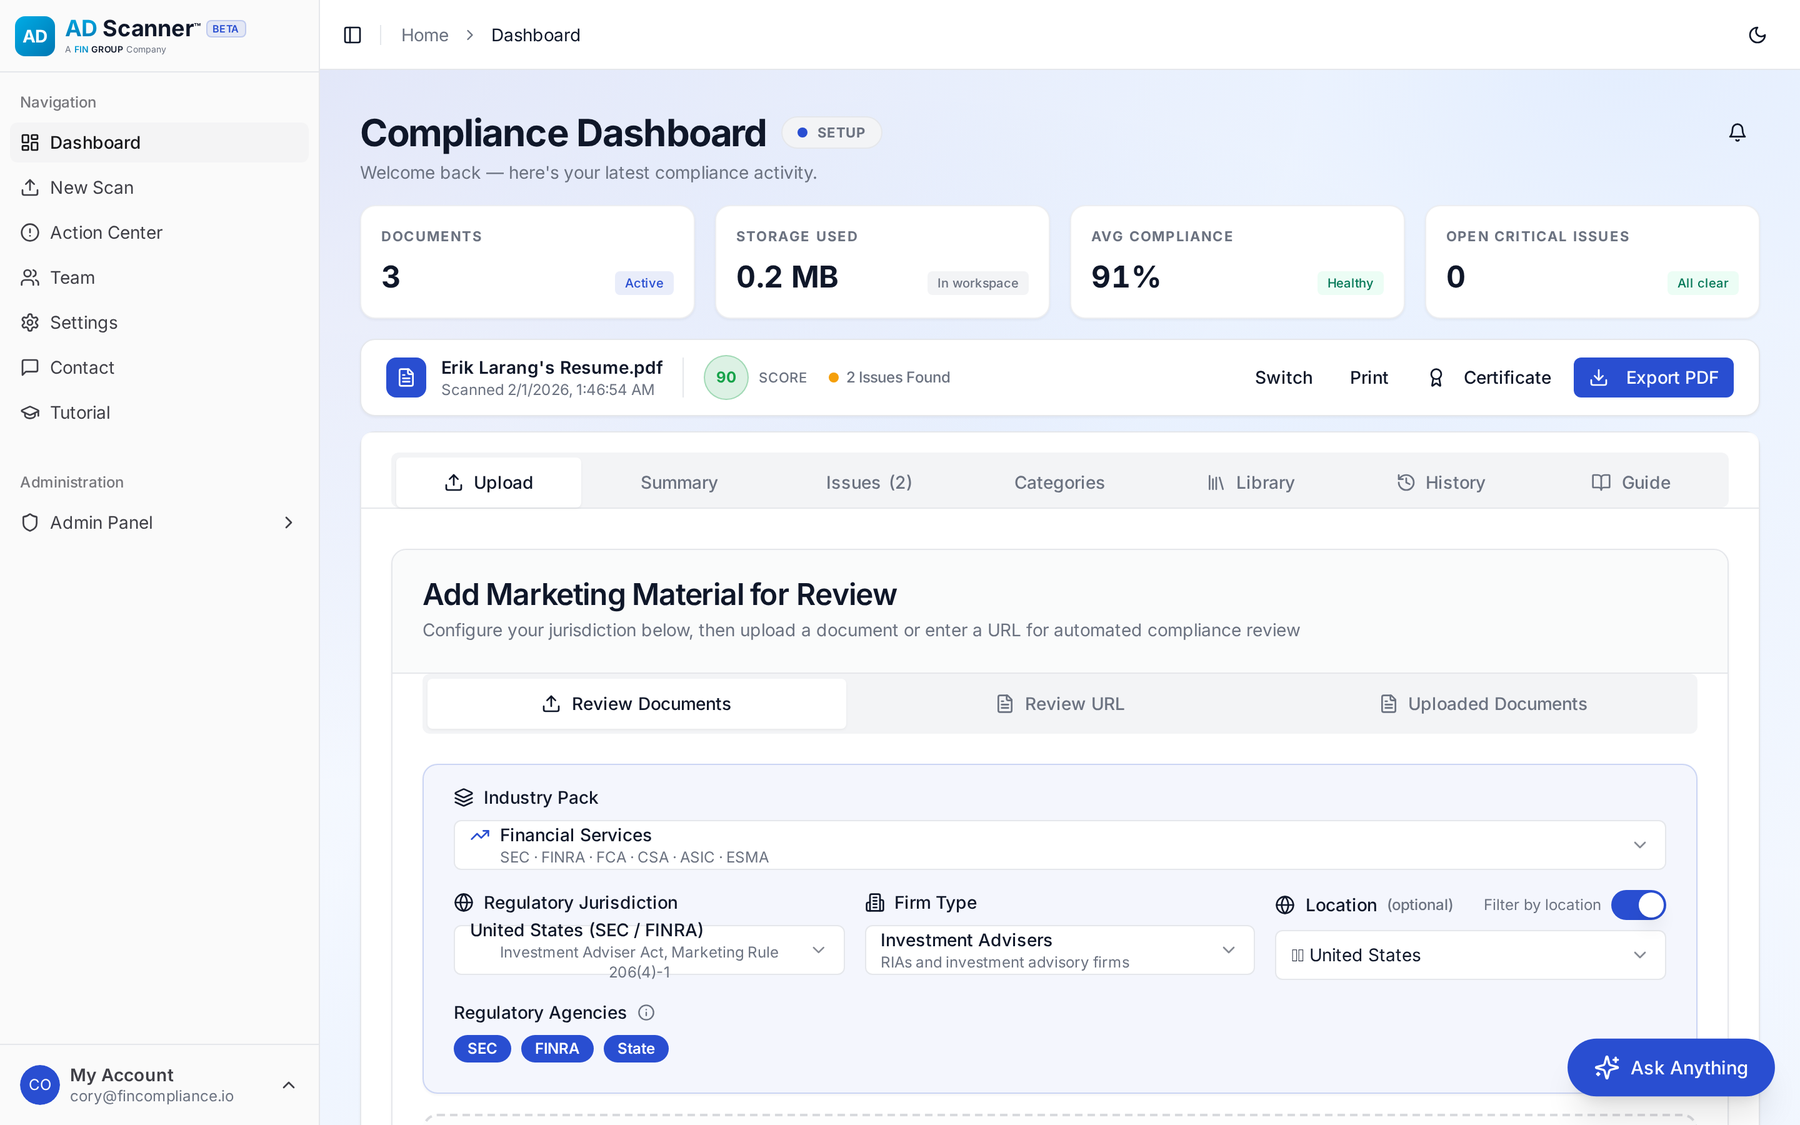
Task: Click the 2 Issues Found indicator
Action: (x=889, y=377)
